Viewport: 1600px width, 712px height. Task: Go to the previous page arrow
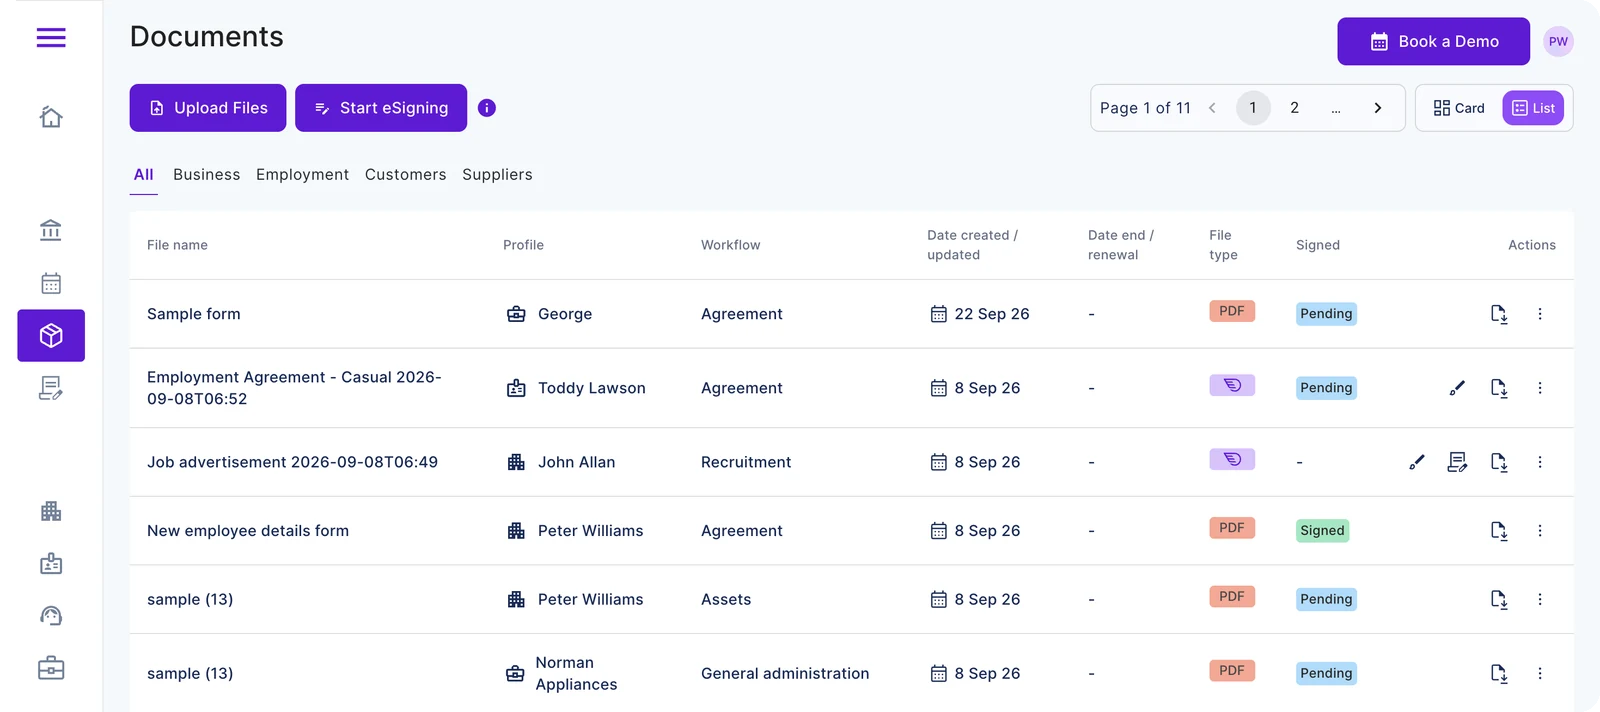click(x=1212, y=108)
